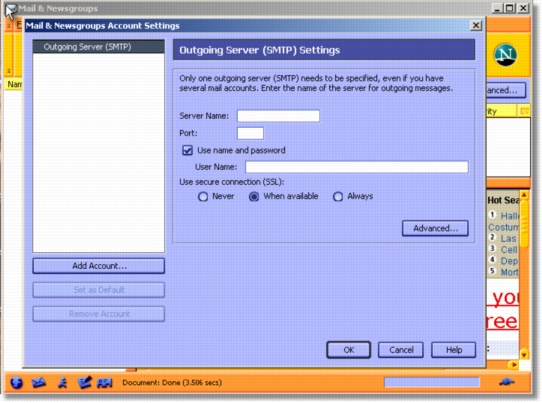Close the Account Settings dialog
The image size is (542, 403).
click(x=476, y=25)
